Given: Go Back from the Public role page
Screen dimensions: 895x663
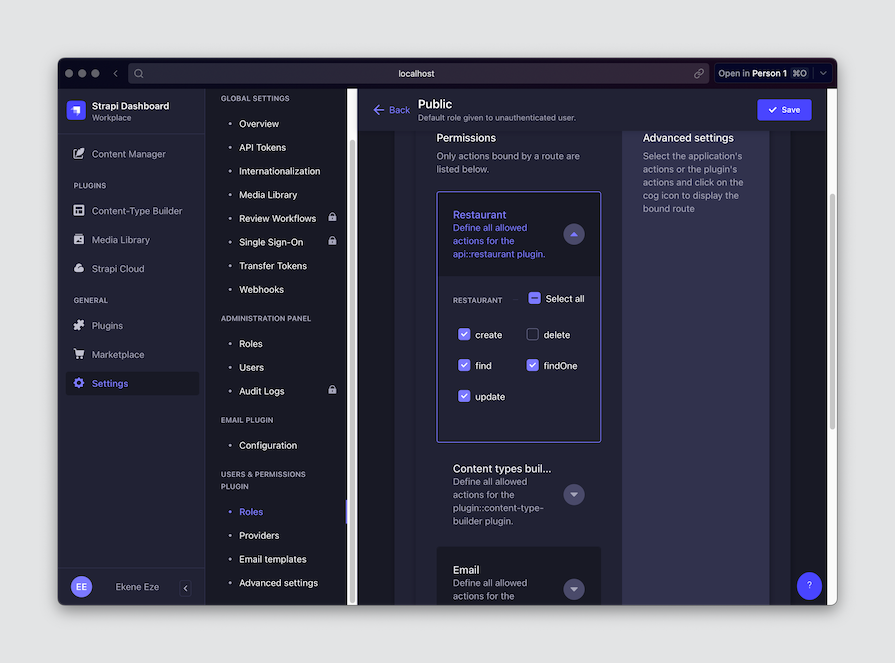Looking at the screenshot, I should pyautogui.click(x=390, y=110).
